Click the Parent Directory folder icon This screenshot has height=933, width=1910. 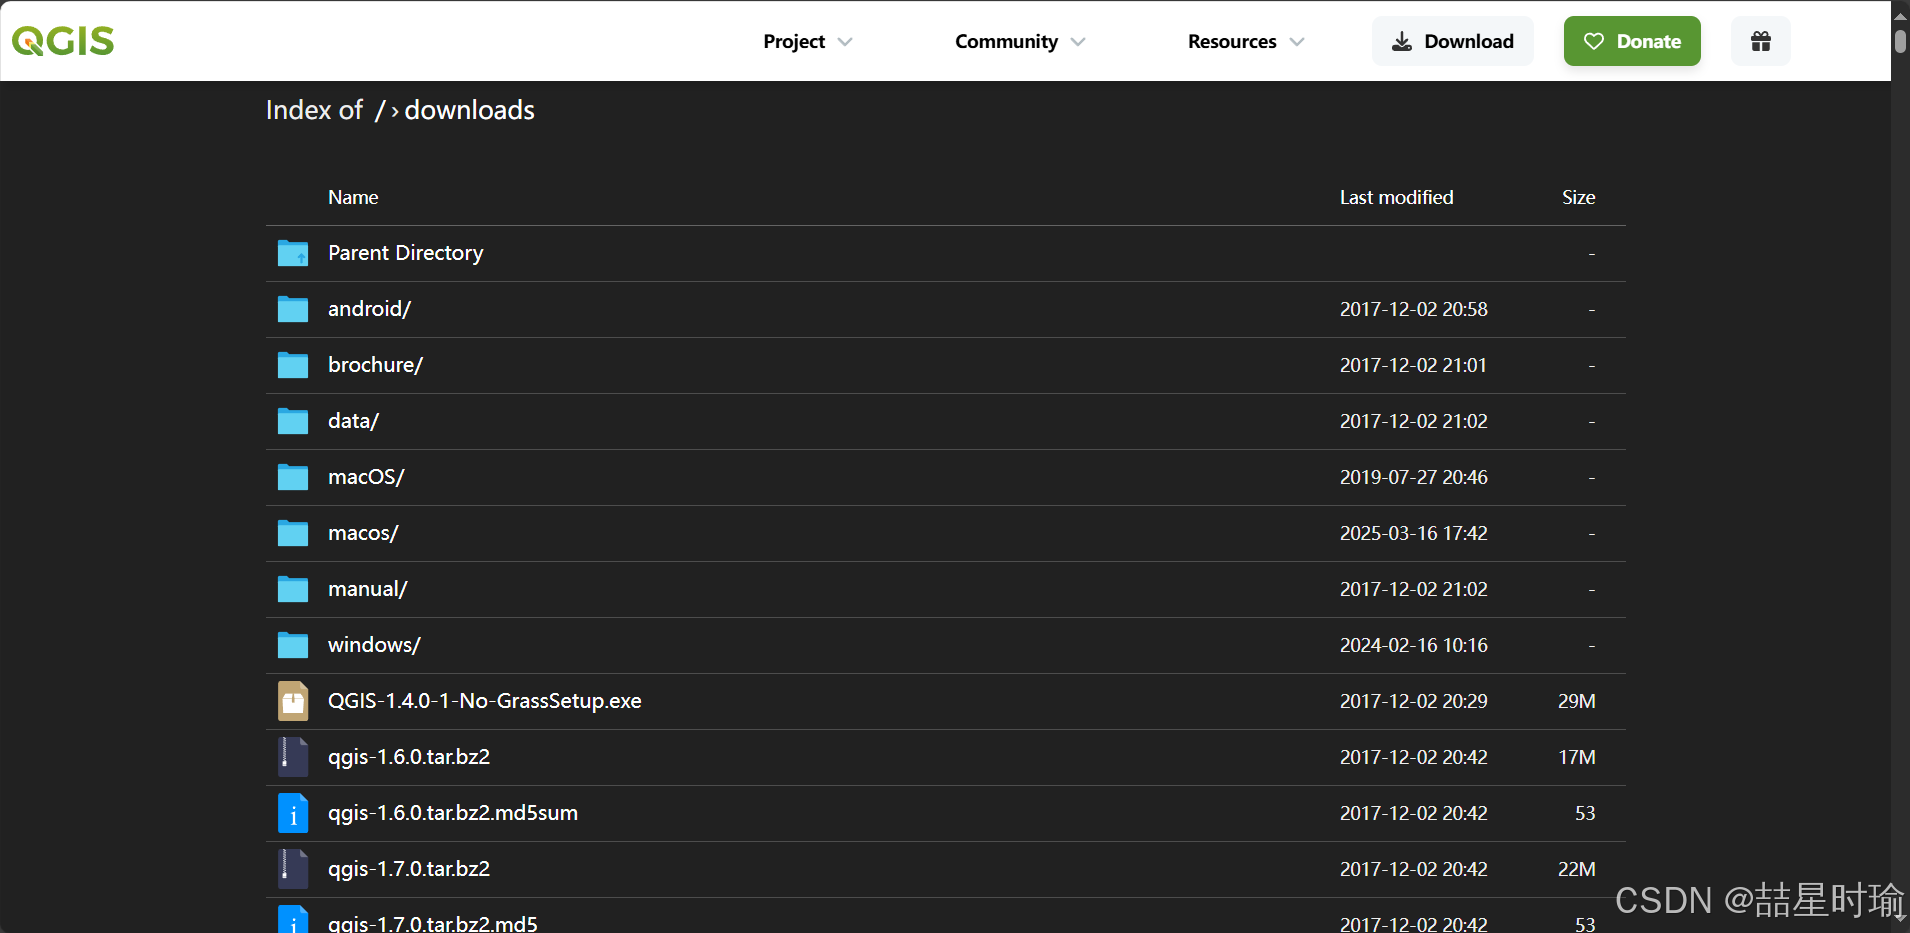293,253
